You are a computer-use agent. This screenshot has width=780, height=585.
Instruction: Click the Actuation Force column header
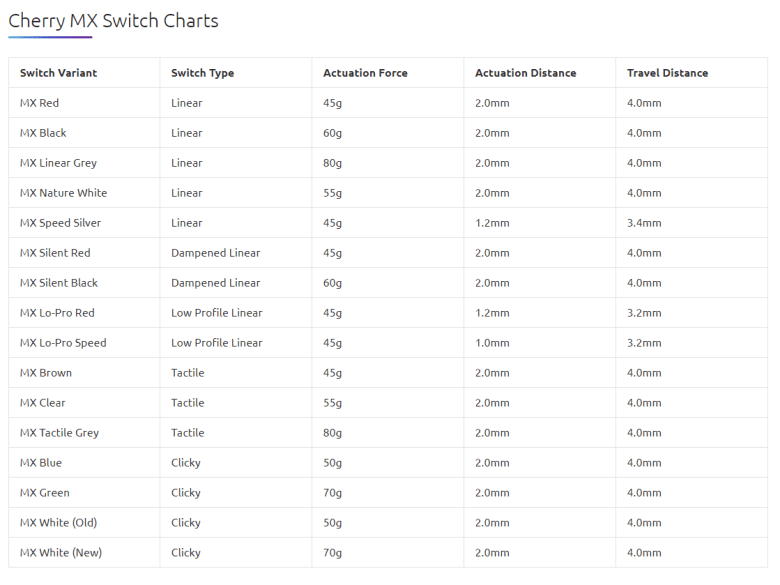click(x=365, y=73)
